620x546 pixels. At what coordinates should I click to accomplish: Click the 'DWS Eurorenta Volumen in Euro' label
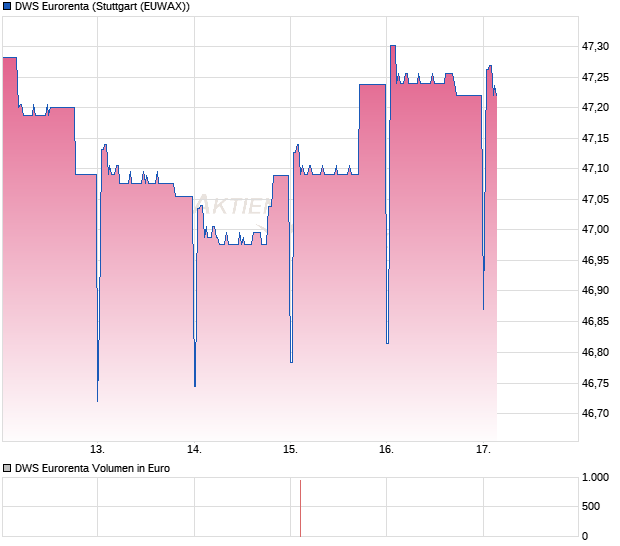click(x=92, y=469)
